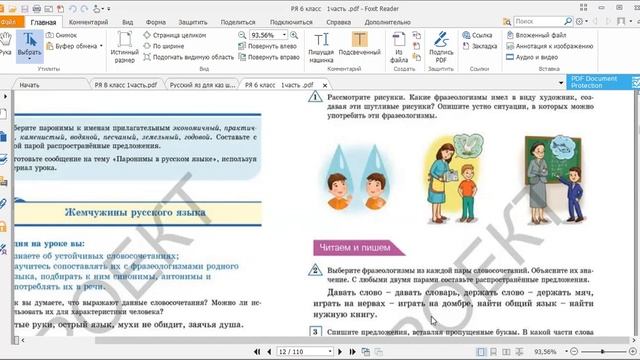Click the horizontal scrollbar of document
This screenshot has height=360, width=640.
(x=362, y=340)
